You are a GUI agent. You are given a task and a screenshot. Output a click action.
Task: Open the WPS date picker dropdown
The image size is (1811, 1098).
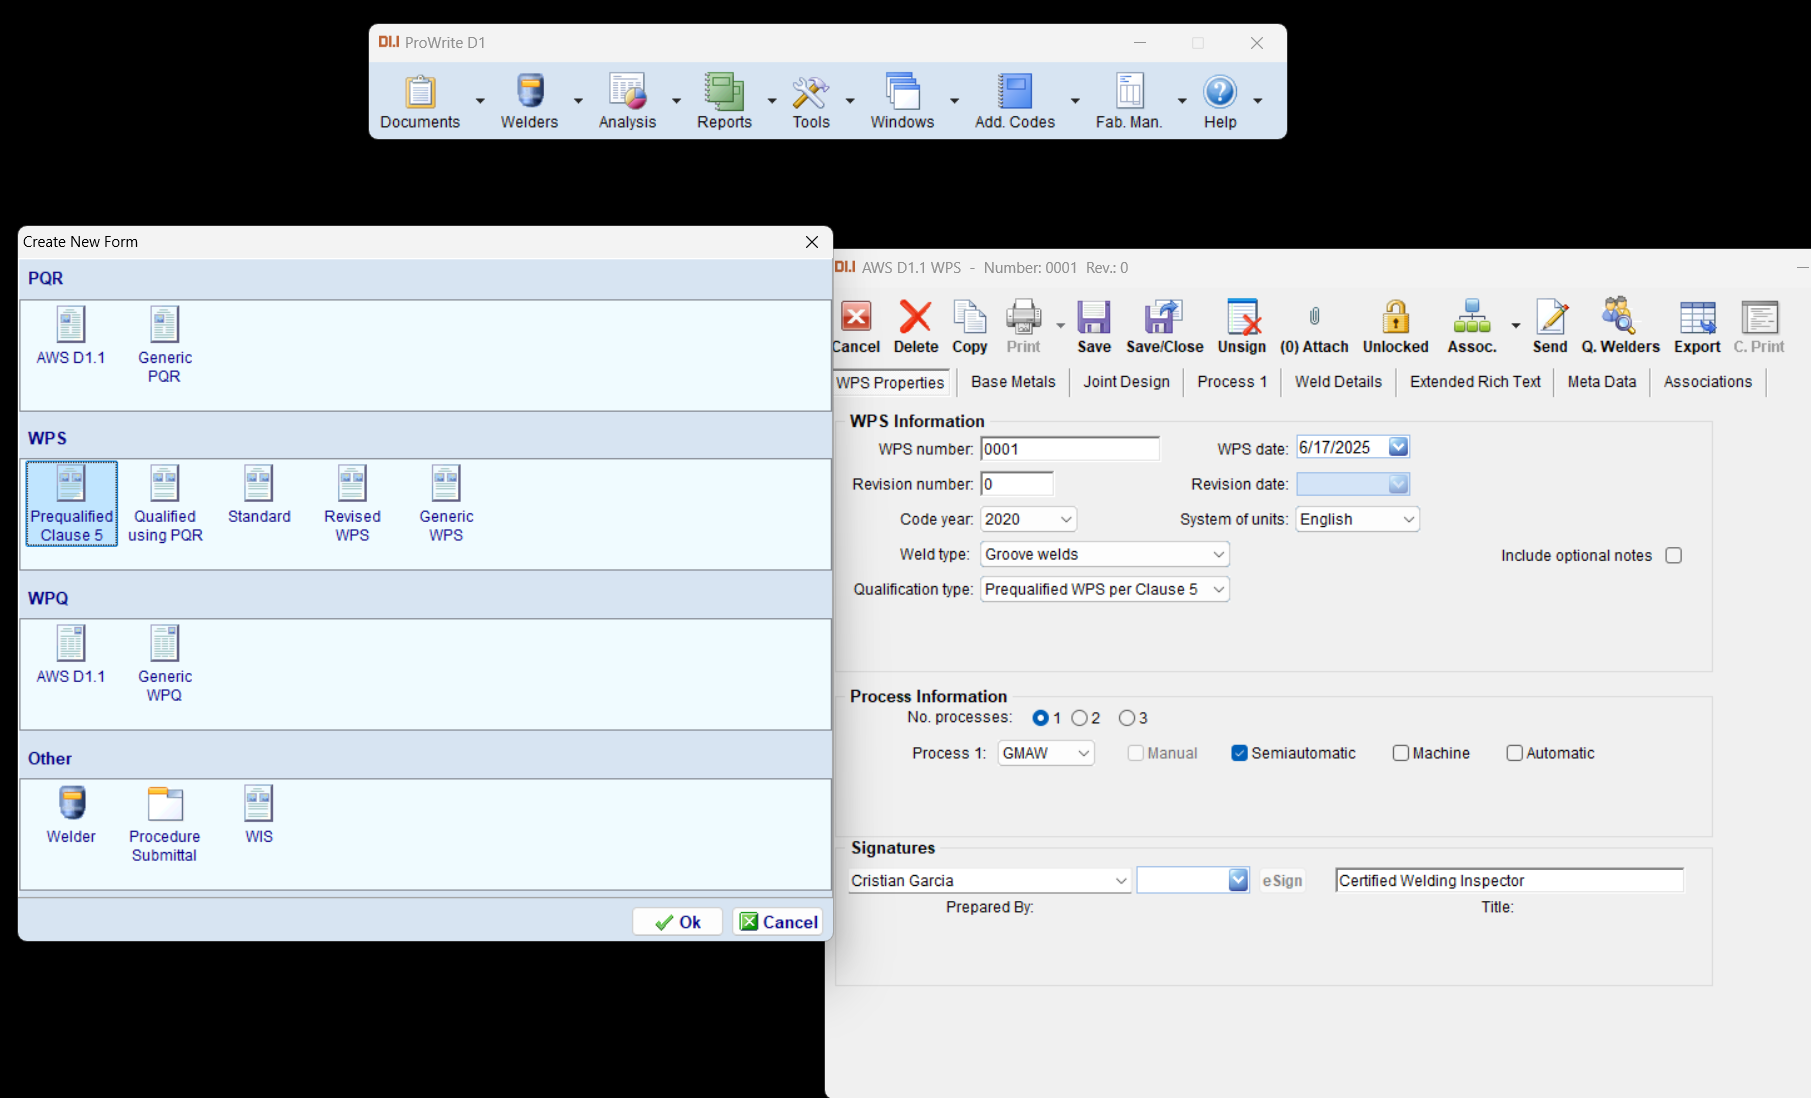coord(1398,447)
